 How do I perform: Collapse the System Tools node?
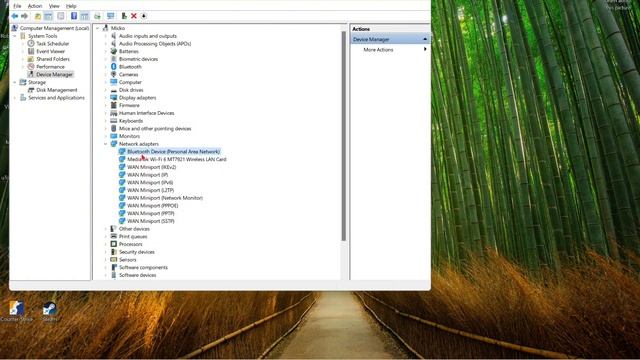15,36
